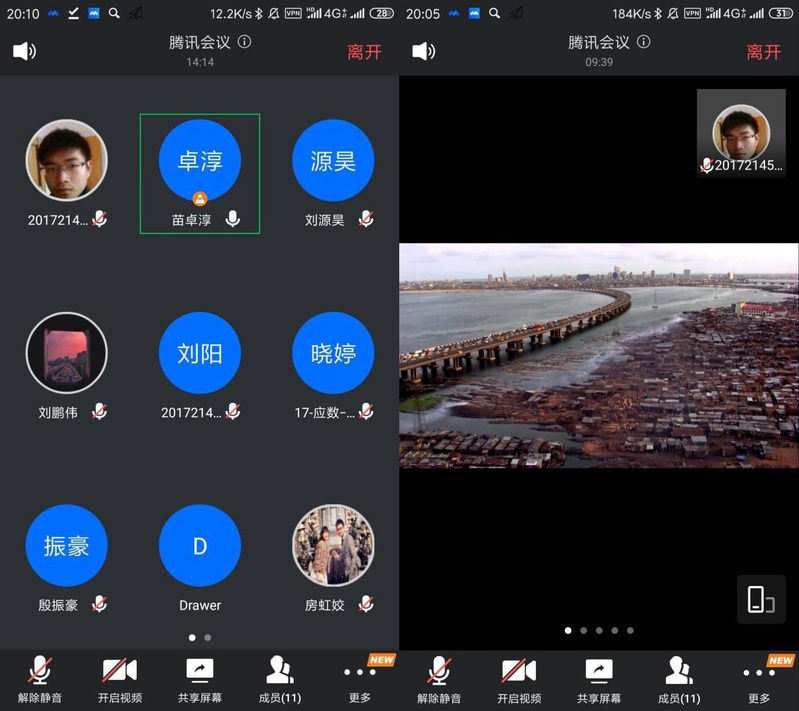The height and width of the screenshot is (711, 799).
Task: Tap the device orientation switch icon on video screen
Action: 761,599
